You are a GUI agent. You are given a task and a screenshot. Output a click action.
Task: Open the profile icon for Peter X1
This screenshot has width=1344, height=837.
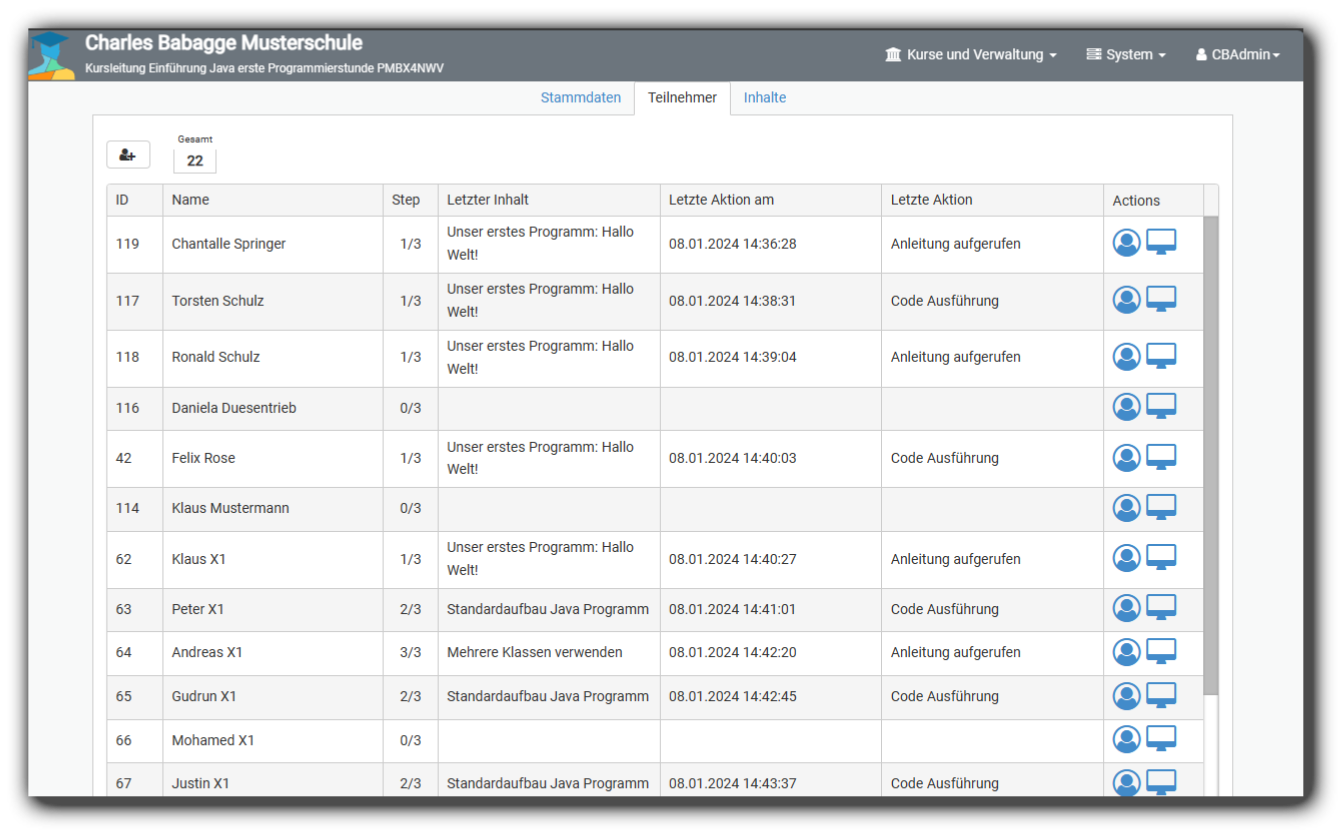tap(1126, 608)
